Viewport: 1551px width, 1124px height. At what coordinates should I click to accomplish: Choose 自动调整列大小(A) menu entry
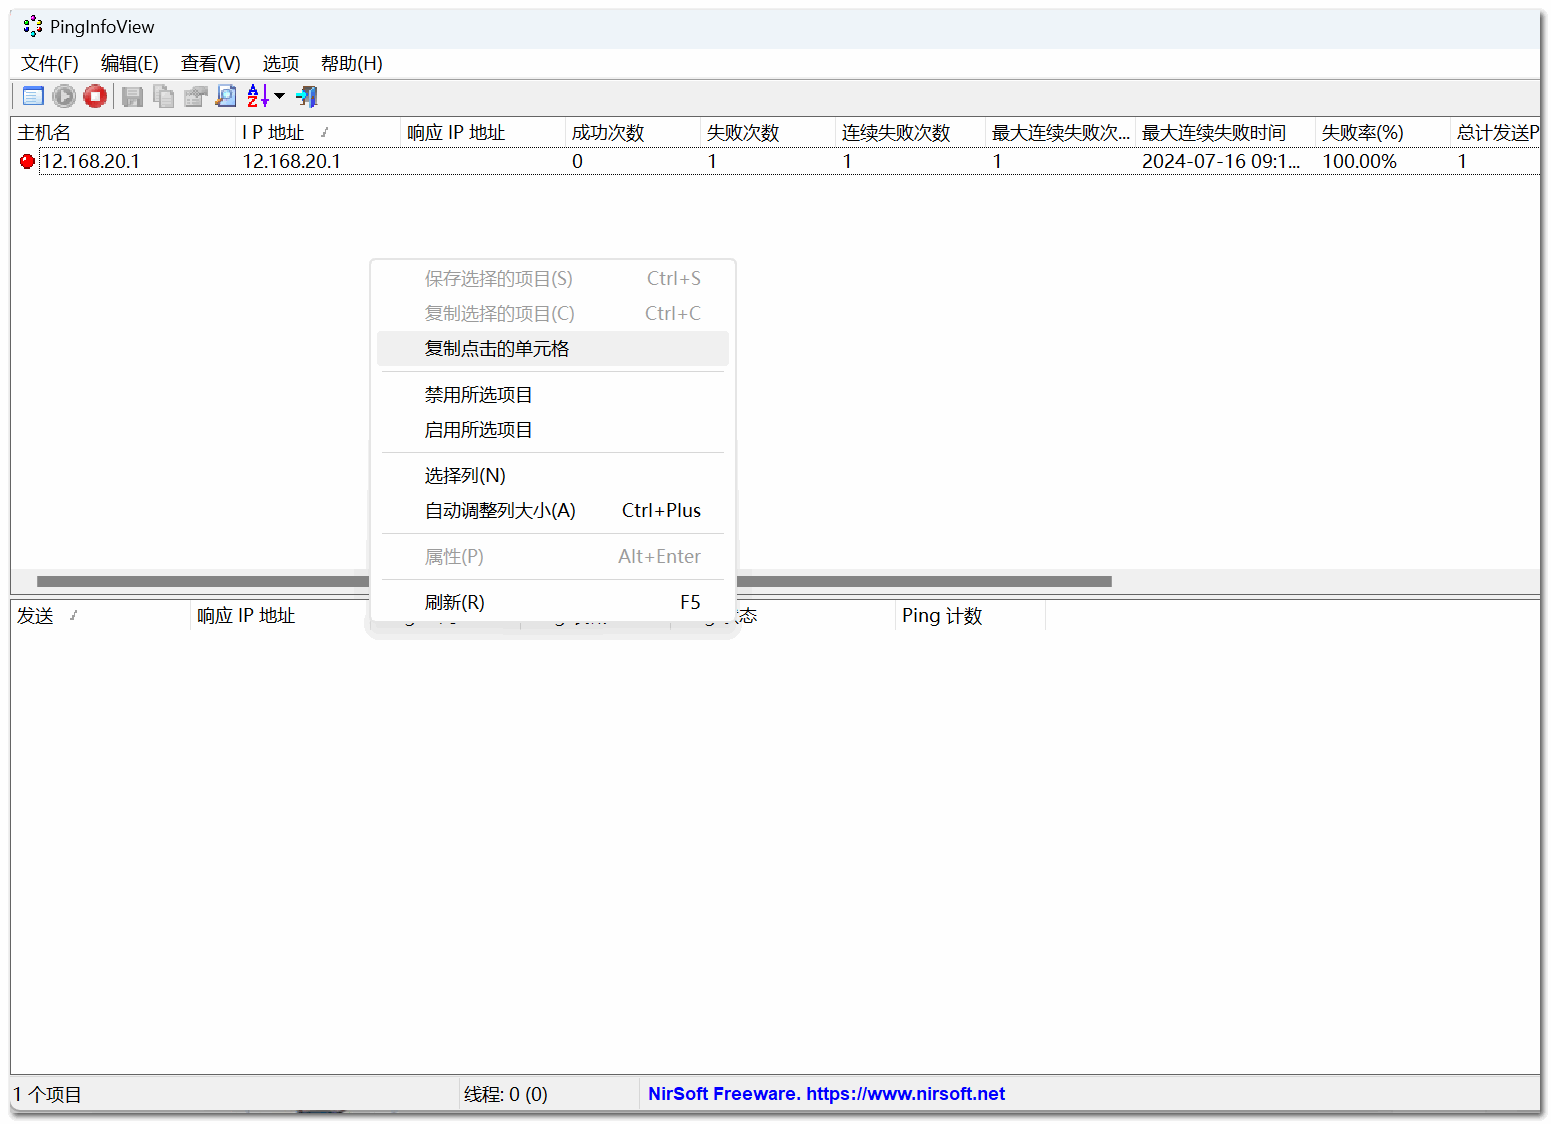(500, 511)
